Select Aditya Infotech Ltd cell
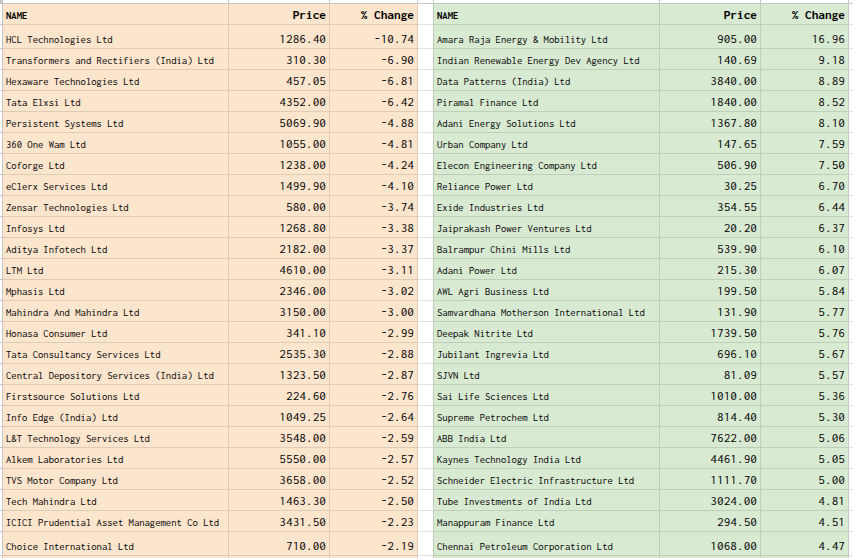Image resolution: width=853 pixels, height=558 pixels. click(115, 250)
